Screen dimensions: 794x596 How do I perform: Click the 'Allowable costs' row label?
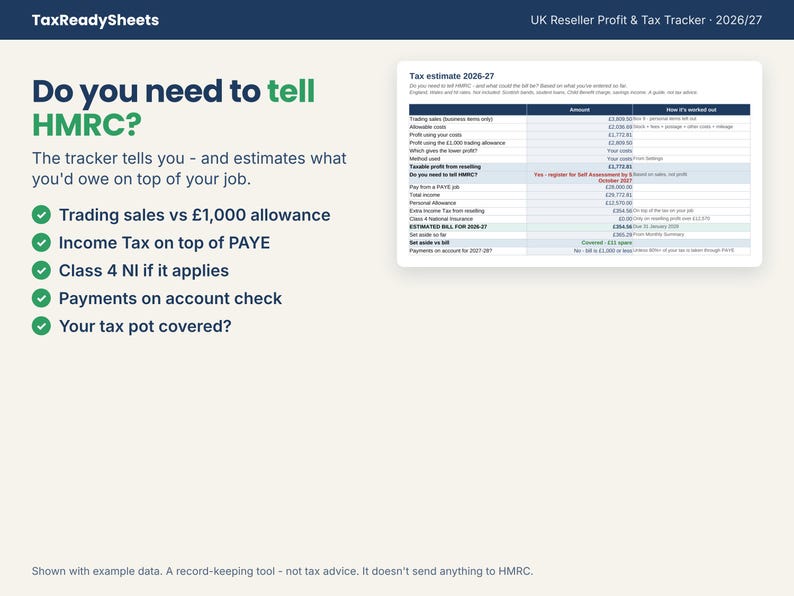(x=427, y=127)
